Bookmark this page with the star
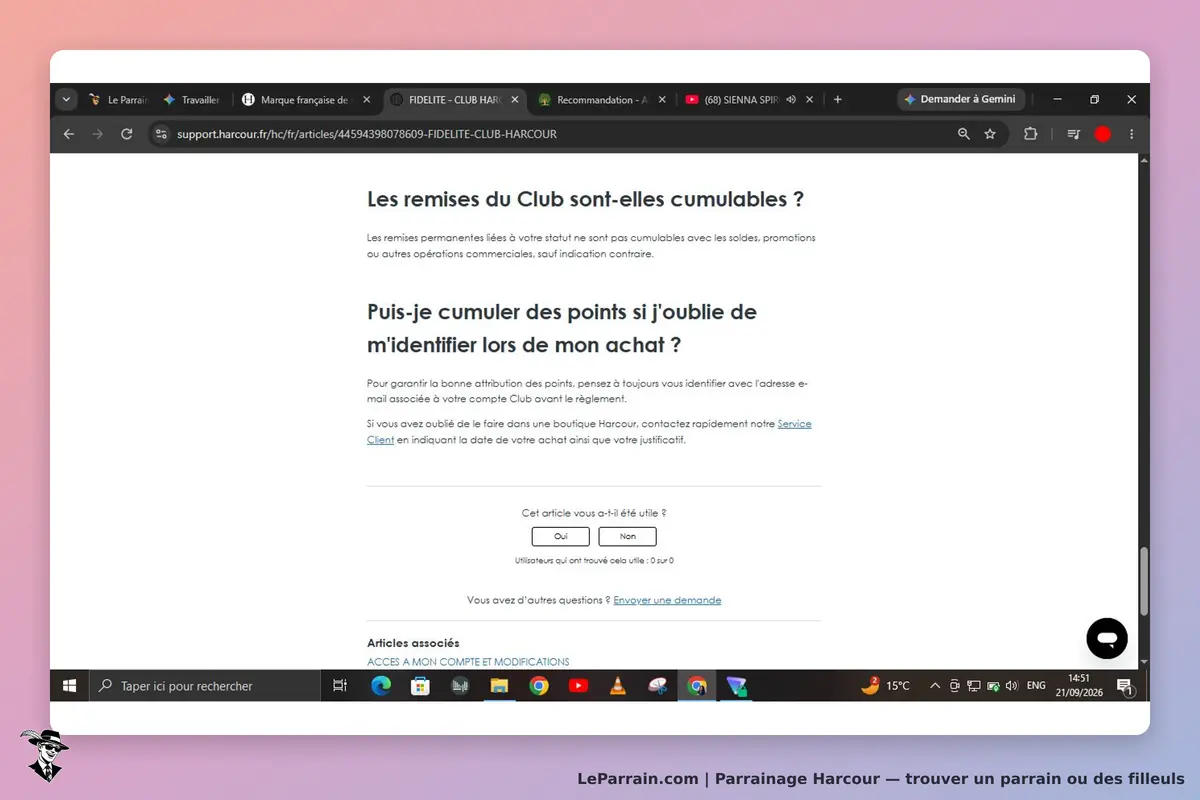Screen dimensions: 1200x800 coord(990,134)
